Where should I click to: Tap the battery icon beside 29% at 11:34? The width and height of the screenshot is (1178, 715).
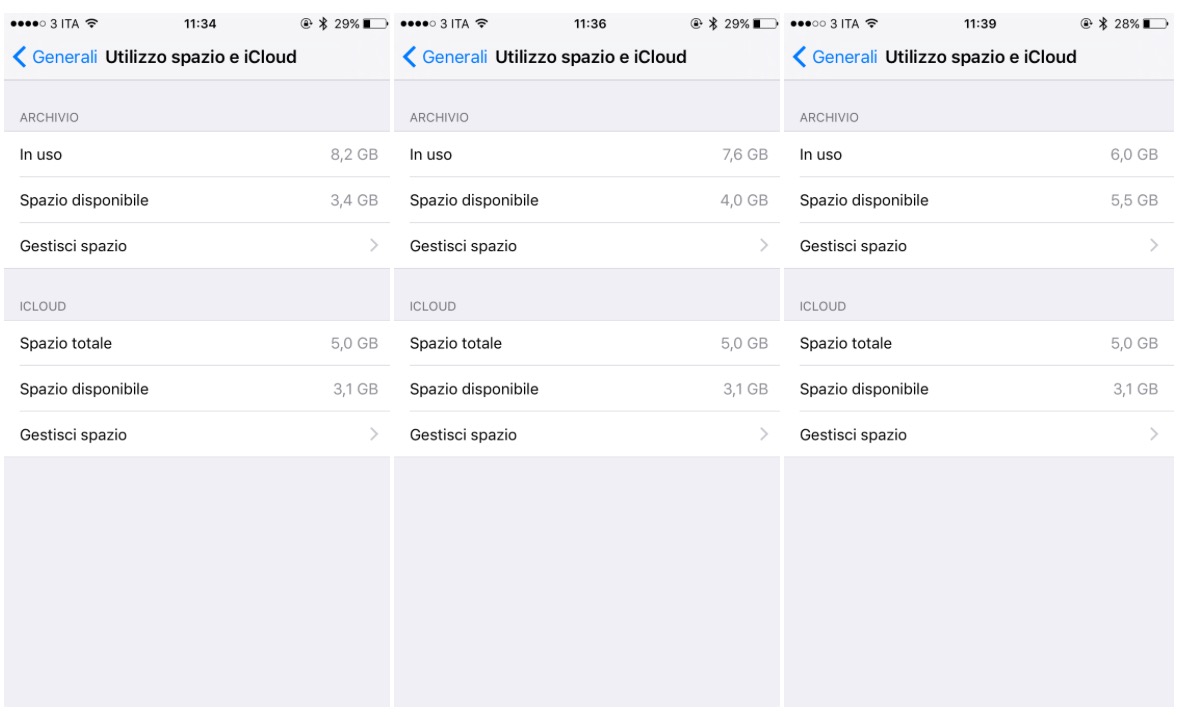[375, 23]
